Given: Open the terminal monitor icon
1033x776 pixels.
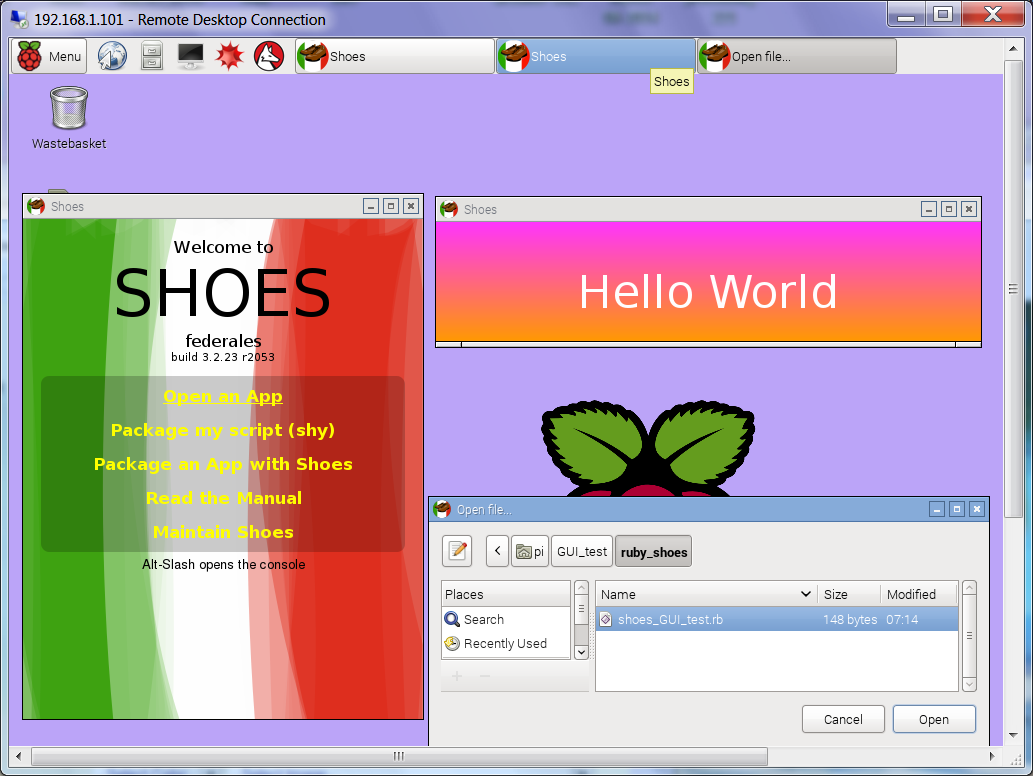Looking at the screenshot, I should point(191,57).
